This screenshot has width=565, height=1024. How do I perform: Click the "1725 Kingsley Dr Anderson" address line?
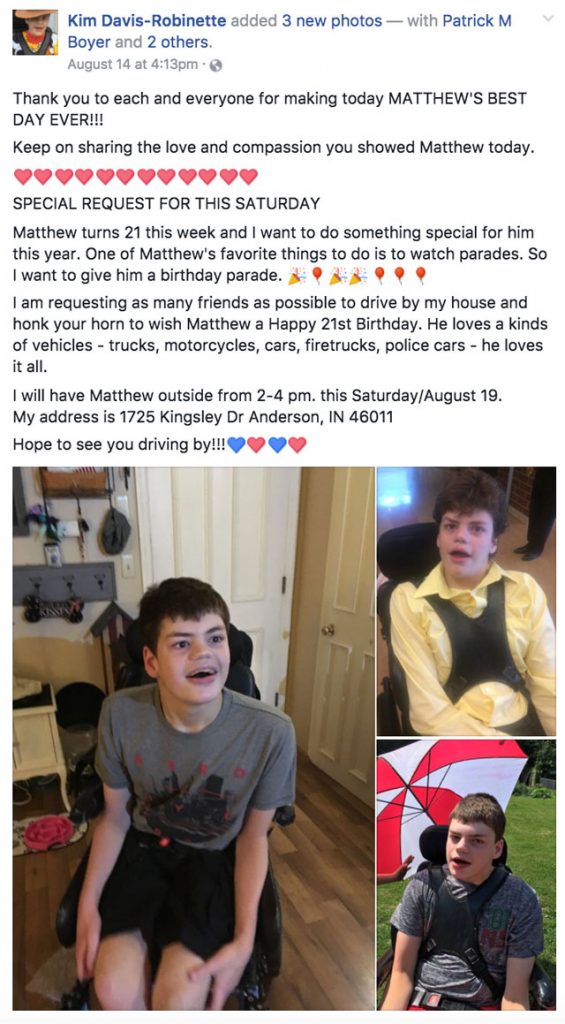(203, 417)
